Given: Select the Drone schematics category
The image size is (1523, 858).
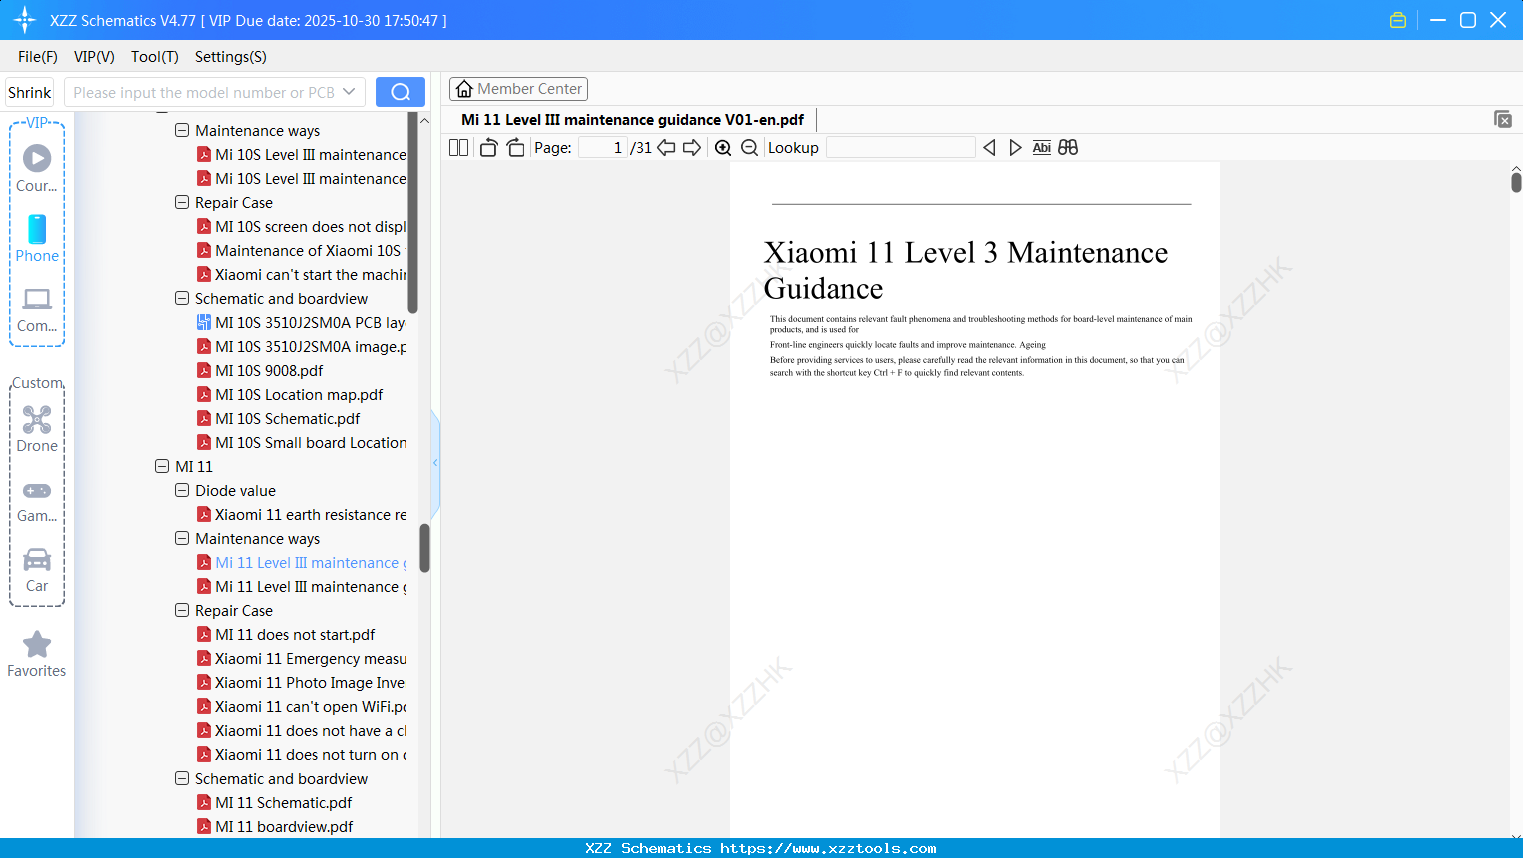Looking at the screenshot, I should coord(36,429).
